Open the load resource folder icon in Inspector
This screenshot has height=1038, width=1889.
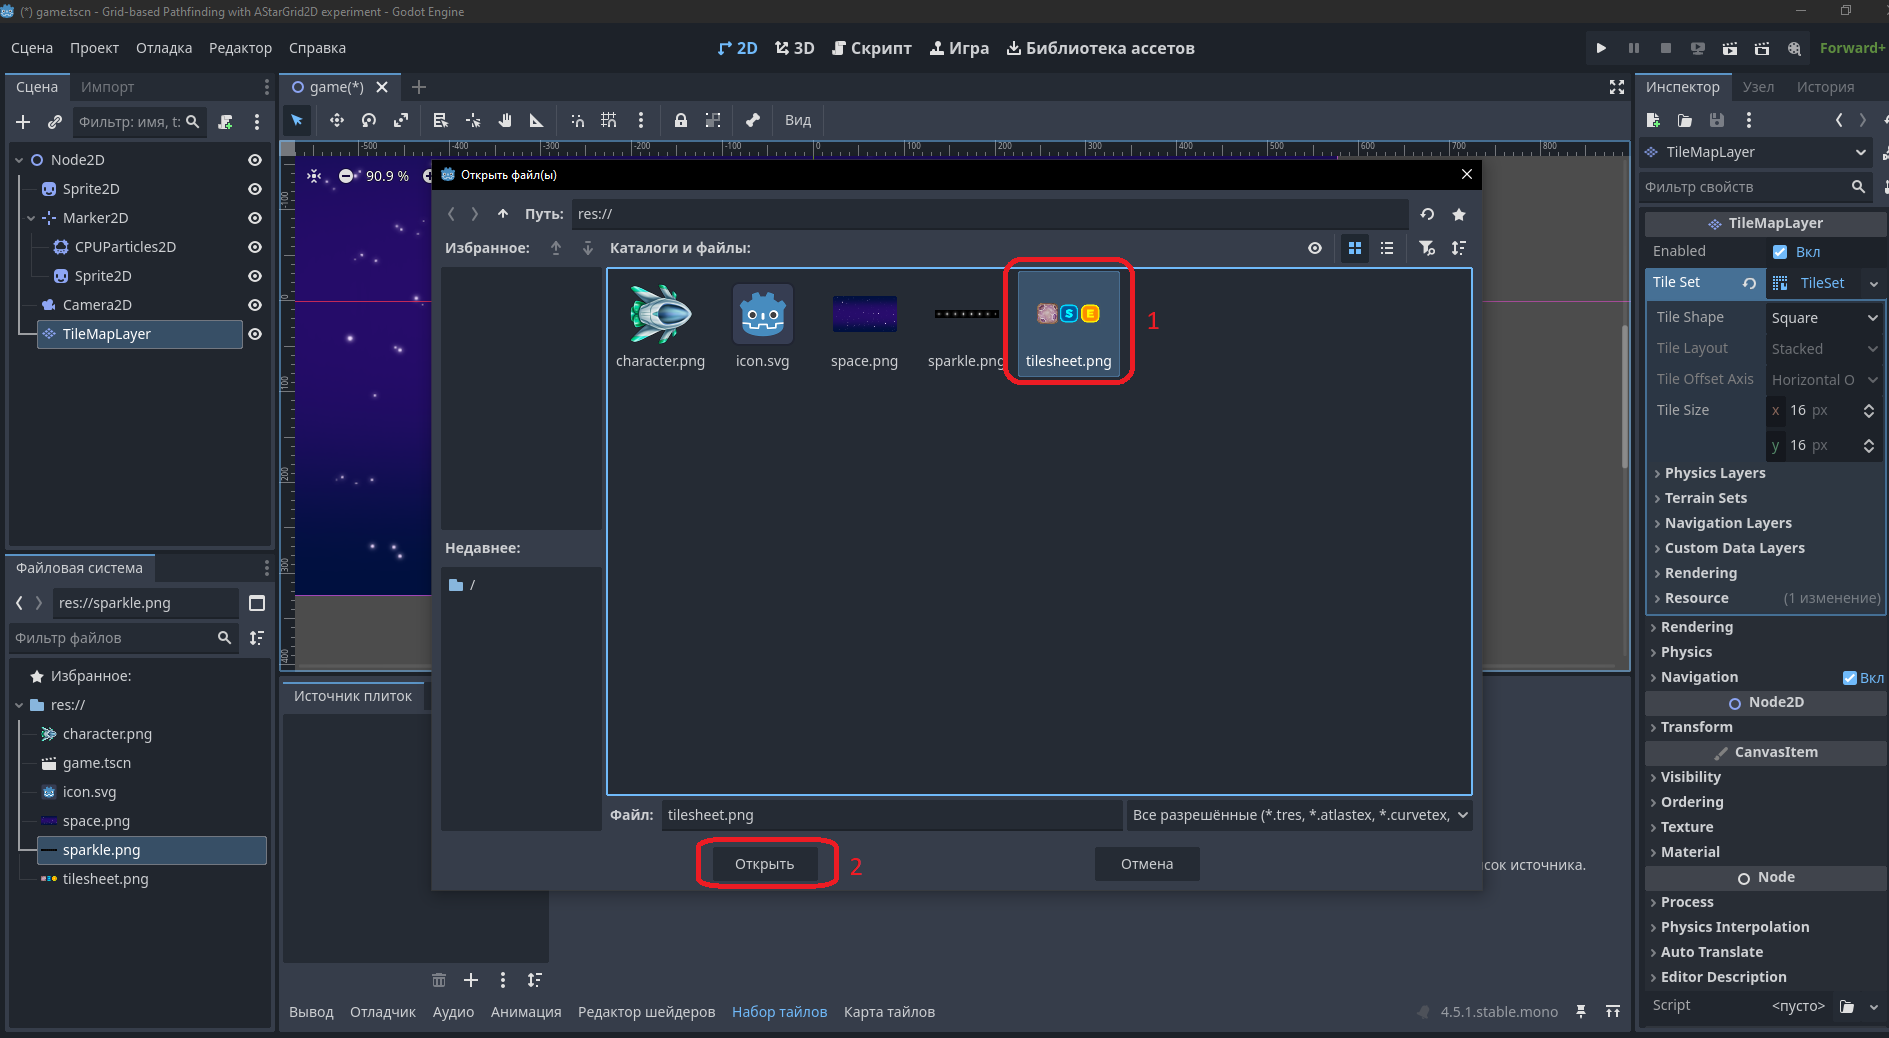[1685, 120]
